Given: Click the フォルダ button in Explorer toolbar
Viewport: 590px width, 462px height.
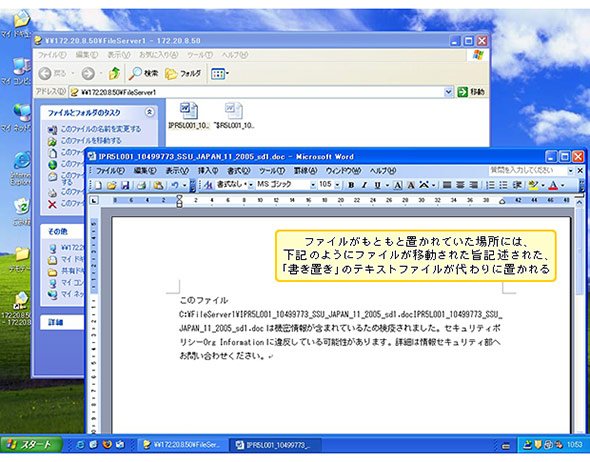Looking at the screenshot, I should click(183, 73).
